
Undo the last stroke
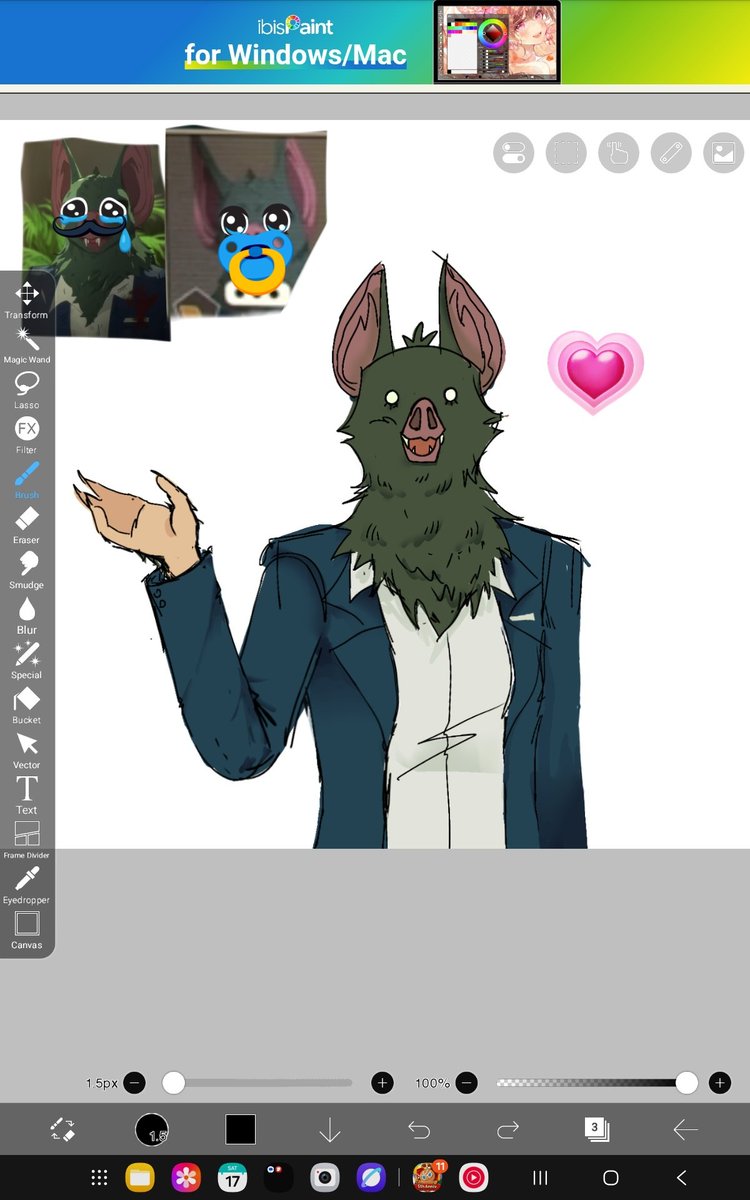419,1130
